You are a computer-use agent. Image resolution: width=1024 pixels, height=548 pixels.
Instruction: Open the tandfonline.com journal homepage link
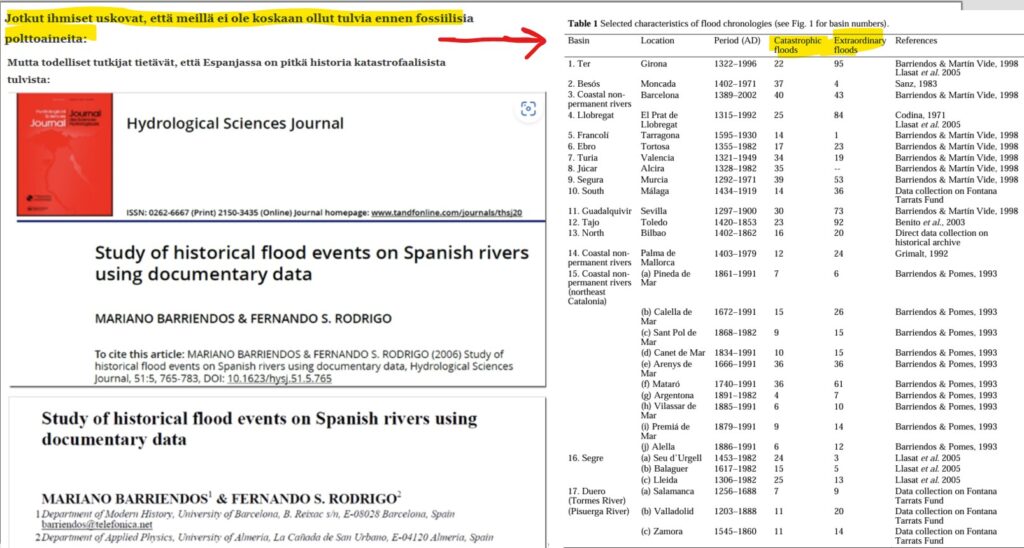446,213
